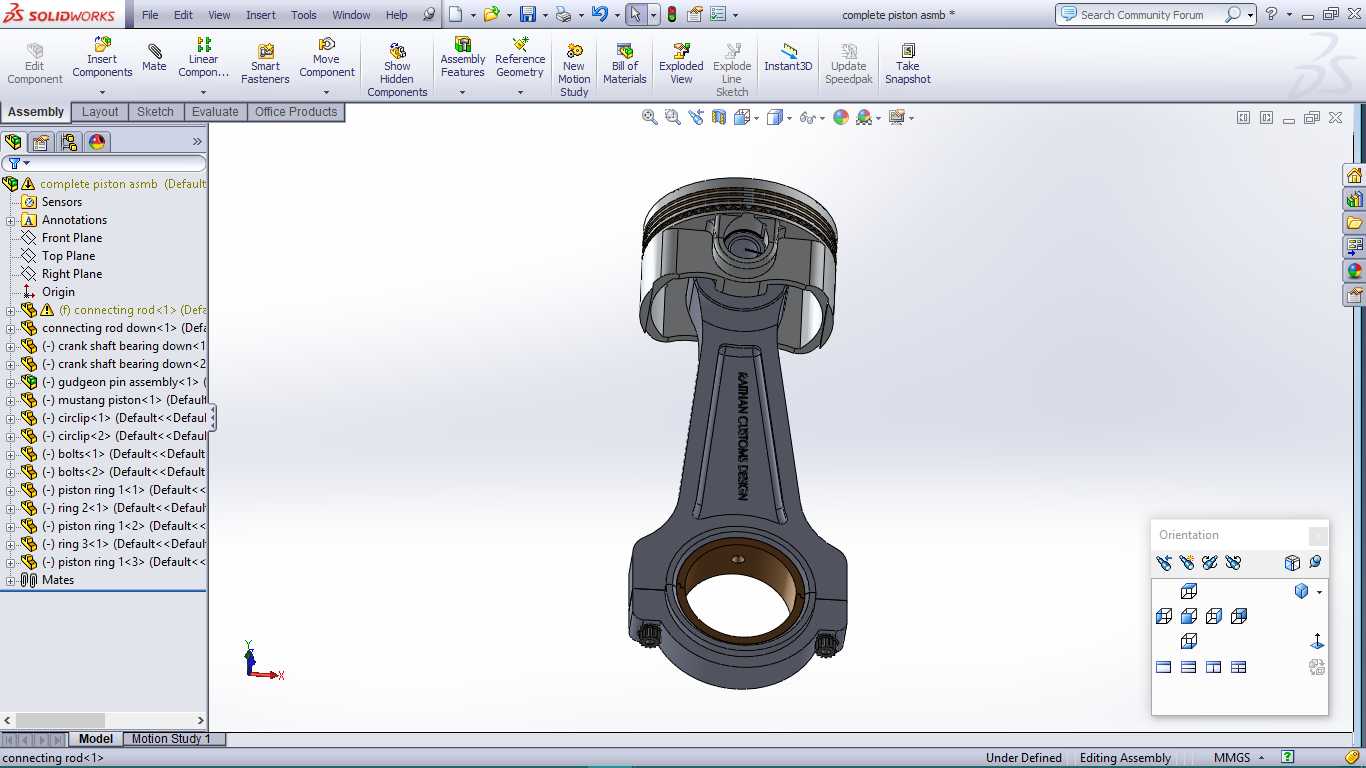1366x768 pixels.
Task: Open the ConfigurationManager panel tab
Action: tap(68, 142)
